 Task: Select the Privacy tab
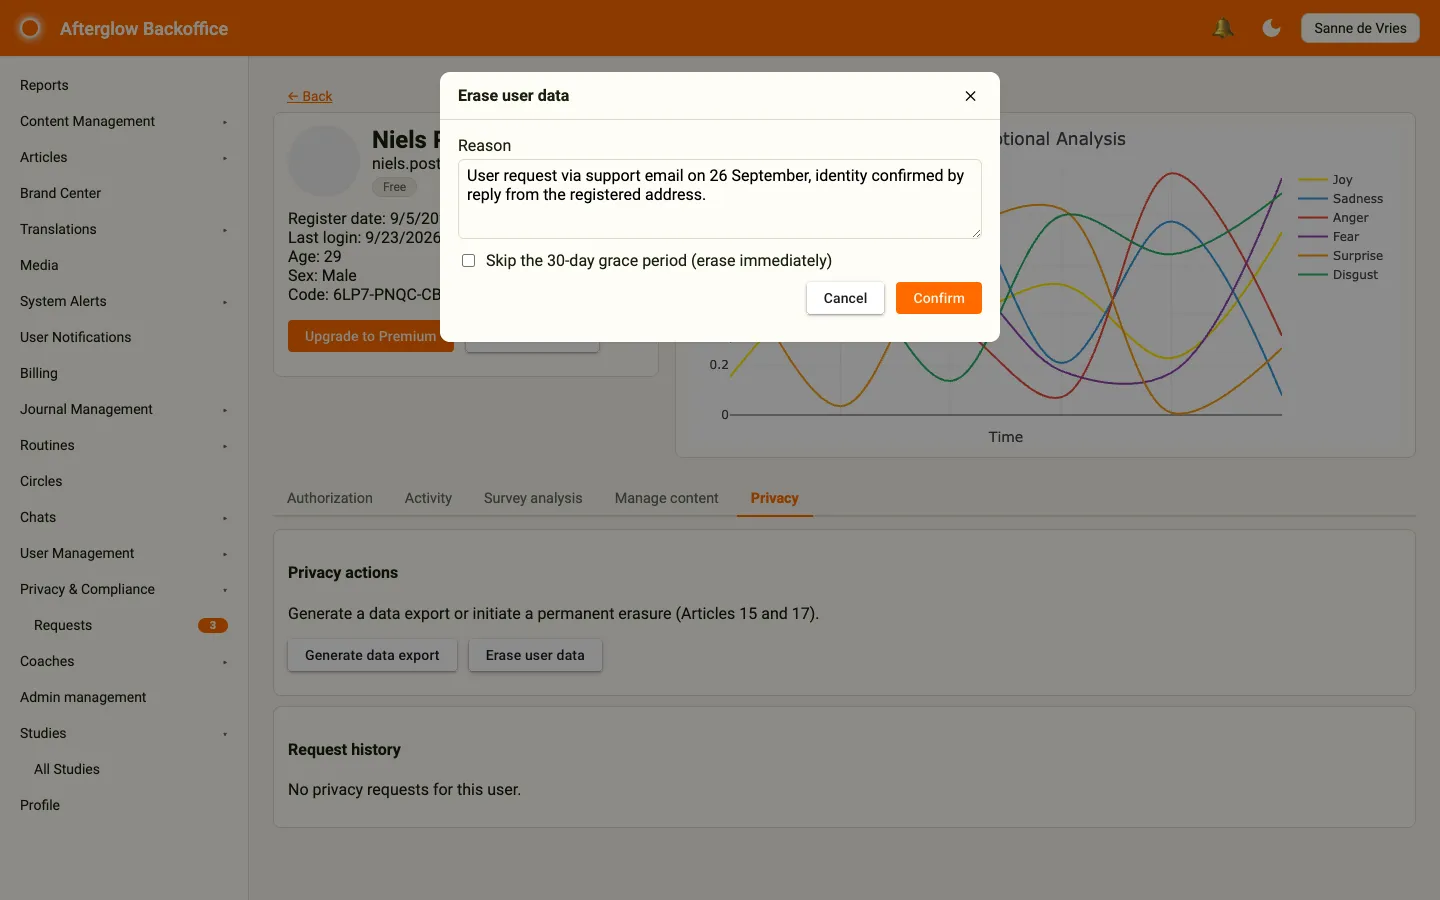(775, 498)
